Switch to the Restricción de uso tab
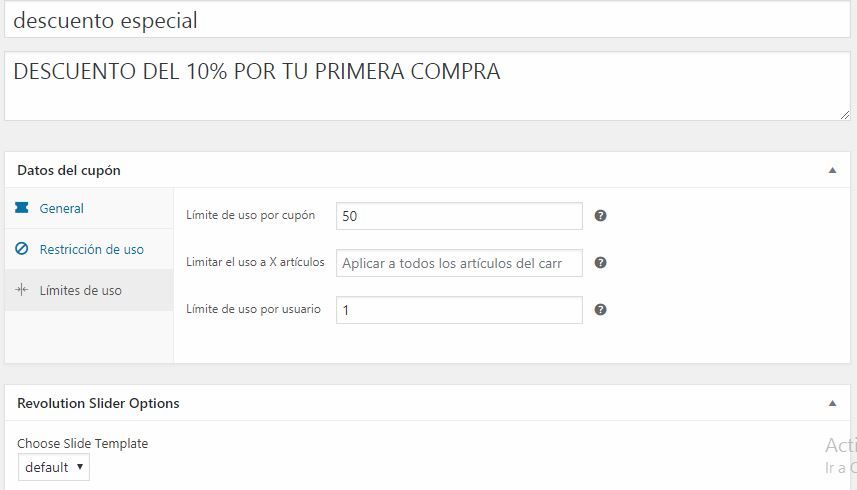The width and height of the screenshot is (857, 490). [89, 249]
